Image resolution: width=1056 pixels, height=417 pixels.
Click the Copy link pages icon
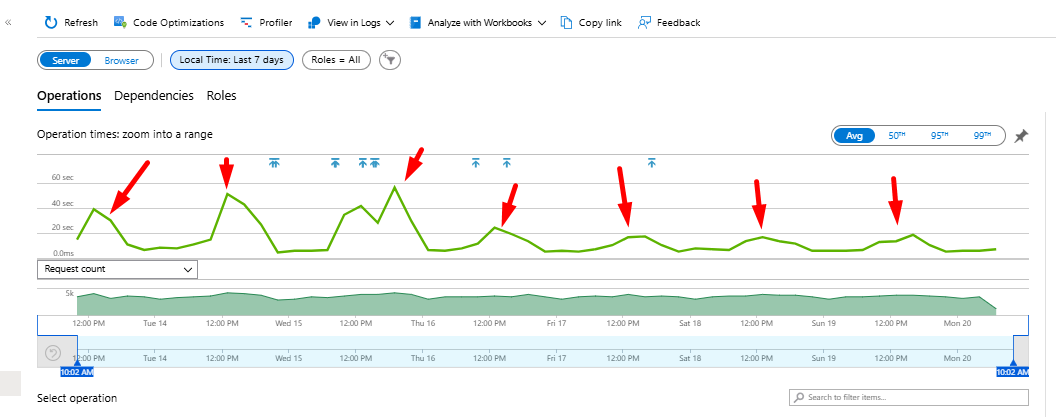(566, 22)
